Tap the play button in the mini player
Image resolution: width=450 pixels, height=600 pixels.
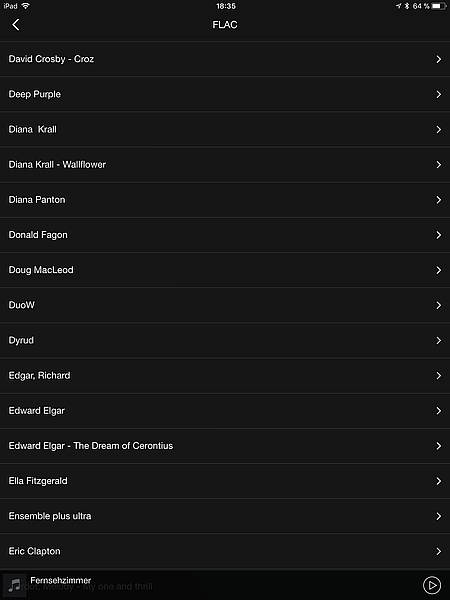pos(432,585)
